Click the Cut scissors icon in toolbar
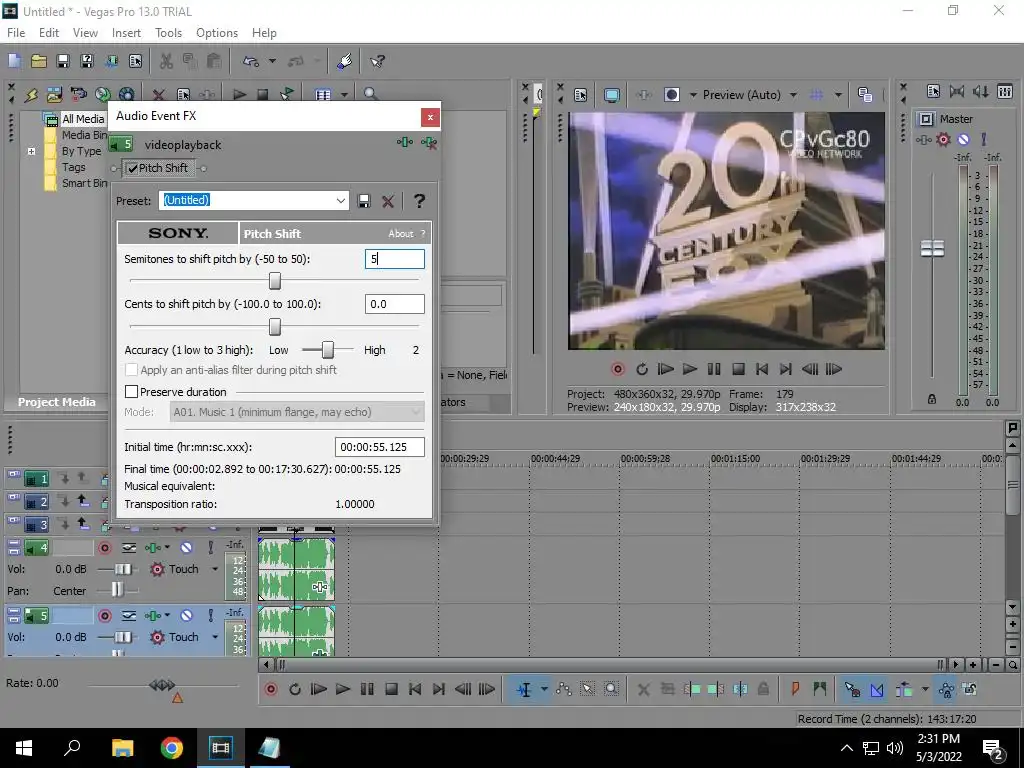Screen dimensions: 1024x768 pyautogui.click(x=166, y=61)
